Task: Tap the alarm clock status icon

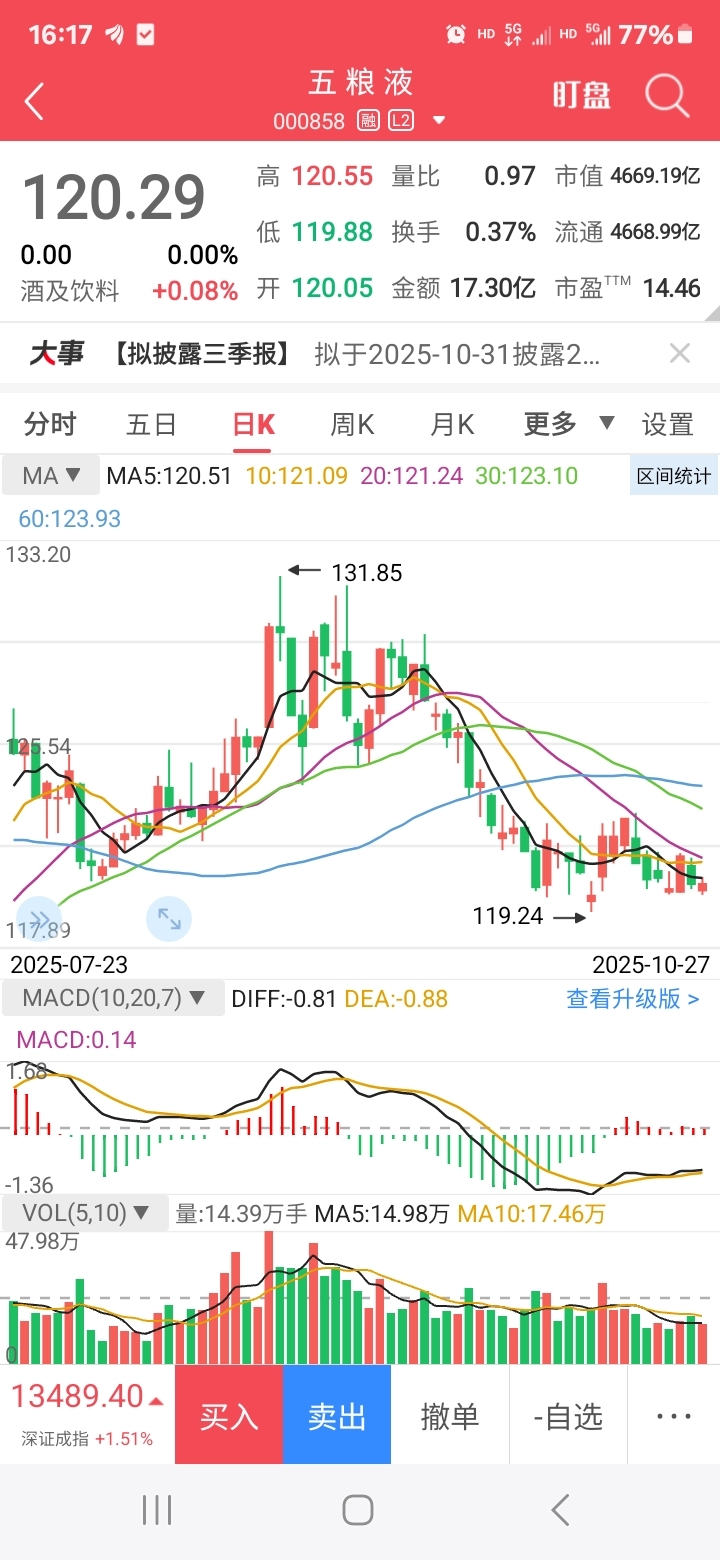Action: 456,35
